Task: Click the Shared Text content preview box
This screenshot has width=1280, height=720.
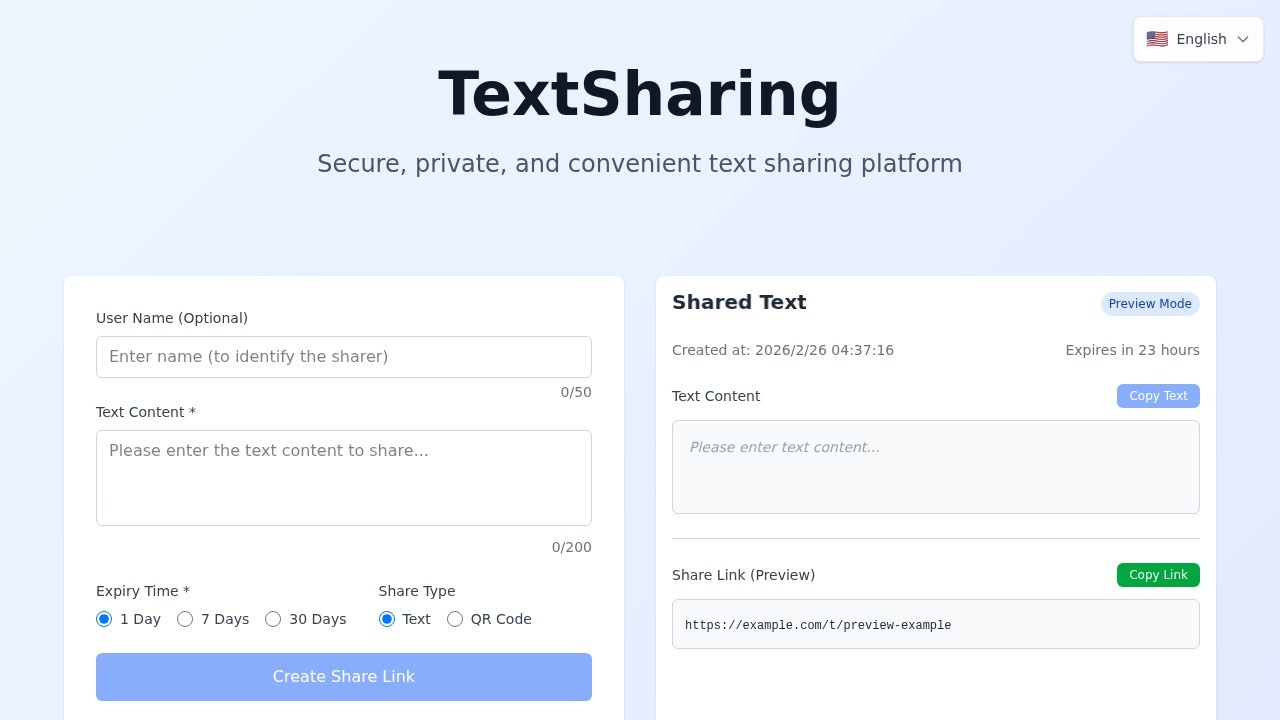Action: (x=936, y=467)
